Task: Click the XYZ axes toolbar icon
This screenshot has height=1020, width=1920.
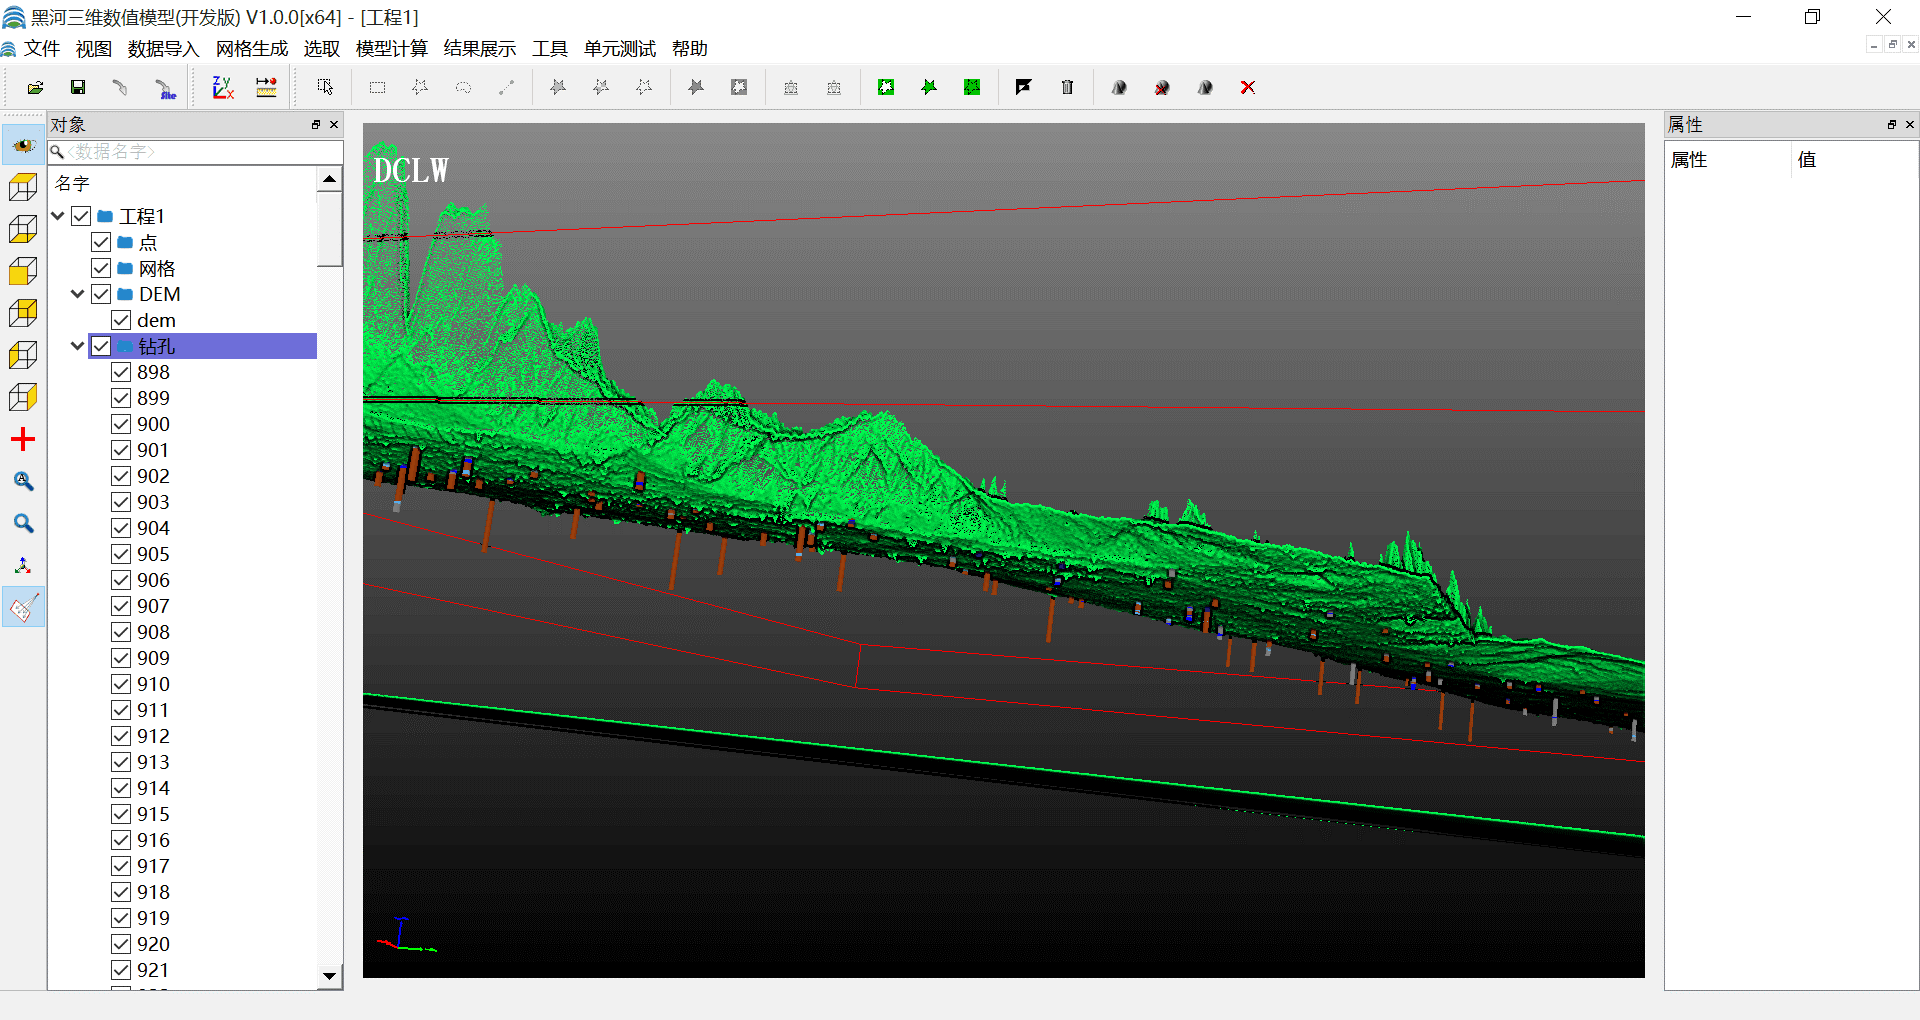Action: tap(223, 88)
